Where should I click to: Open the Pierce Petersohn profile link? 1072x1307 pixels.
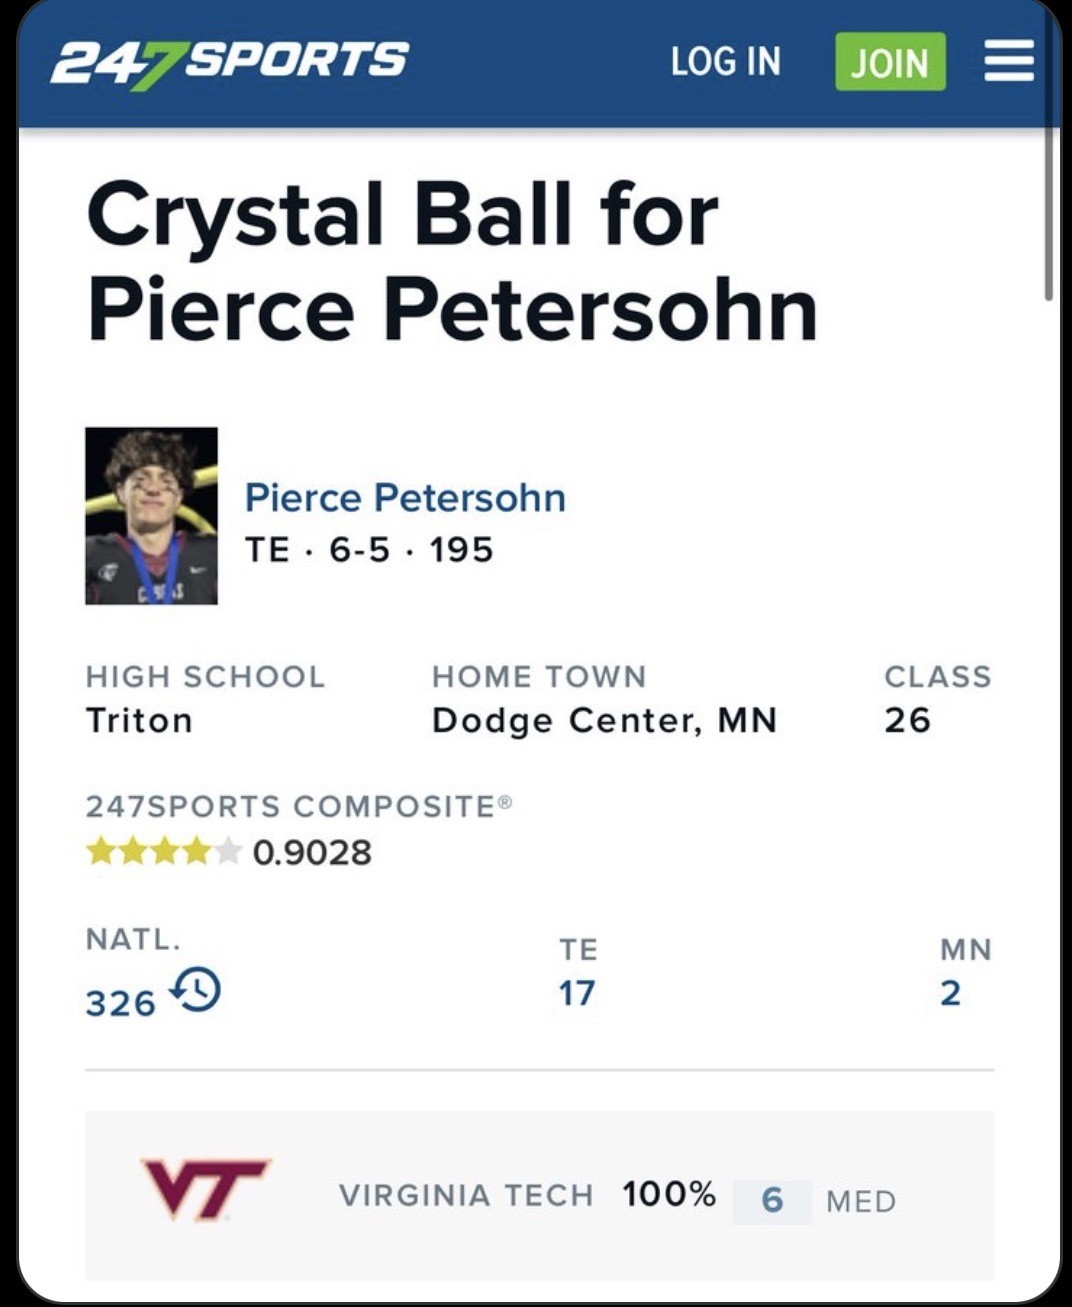pos(405,497)
